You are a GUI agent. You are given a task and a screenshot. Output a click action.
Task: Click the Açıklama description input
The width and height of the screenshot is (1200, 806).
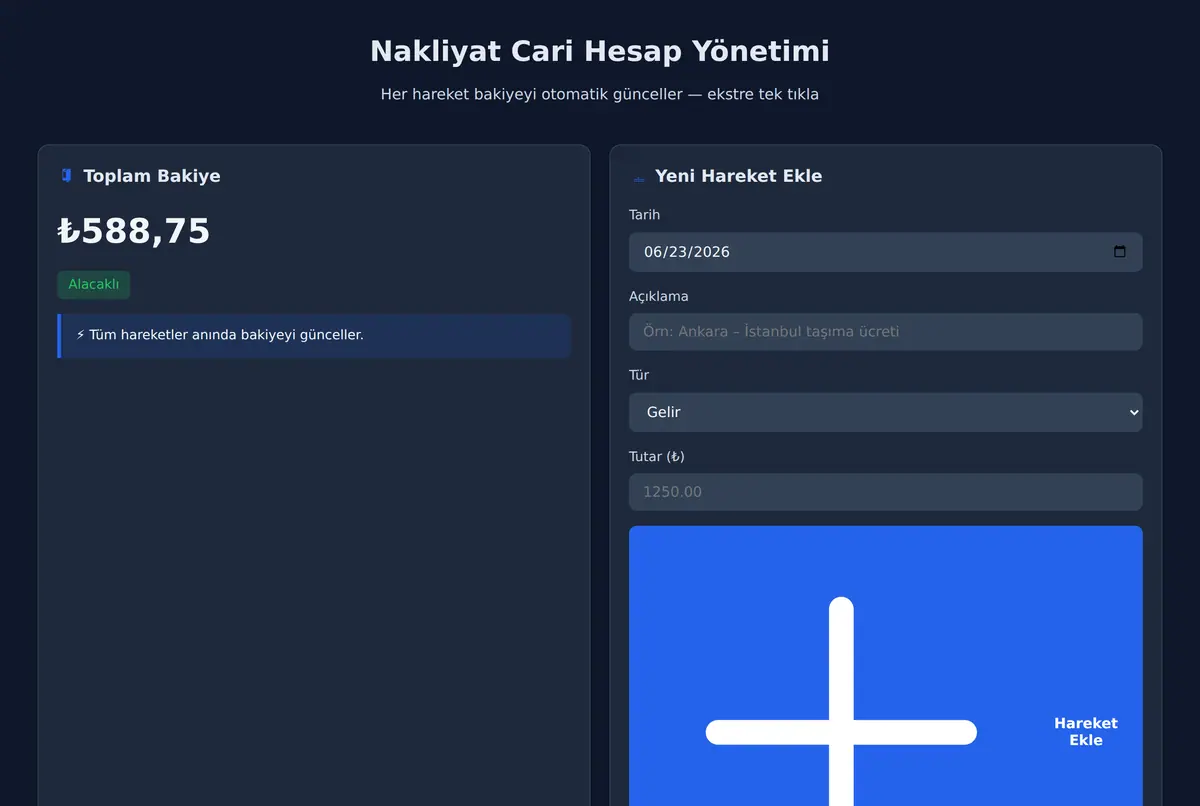point(885,332)
